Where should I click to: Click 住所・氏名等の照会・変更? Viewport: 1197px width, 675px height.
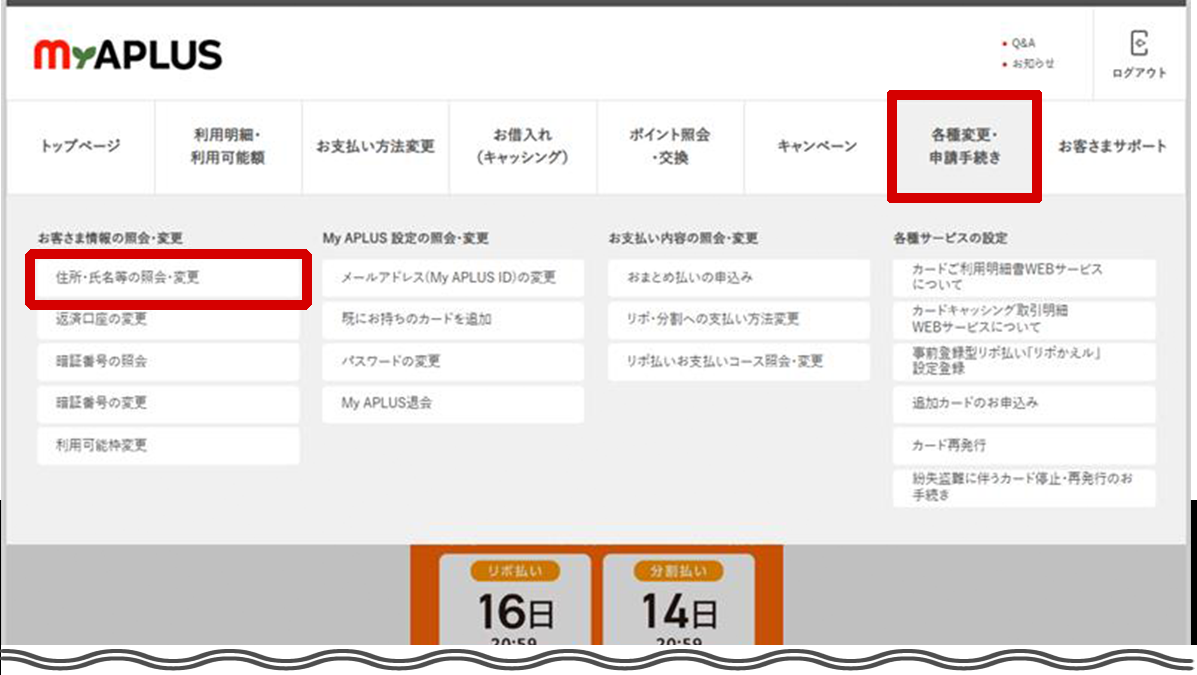(167, 278)
